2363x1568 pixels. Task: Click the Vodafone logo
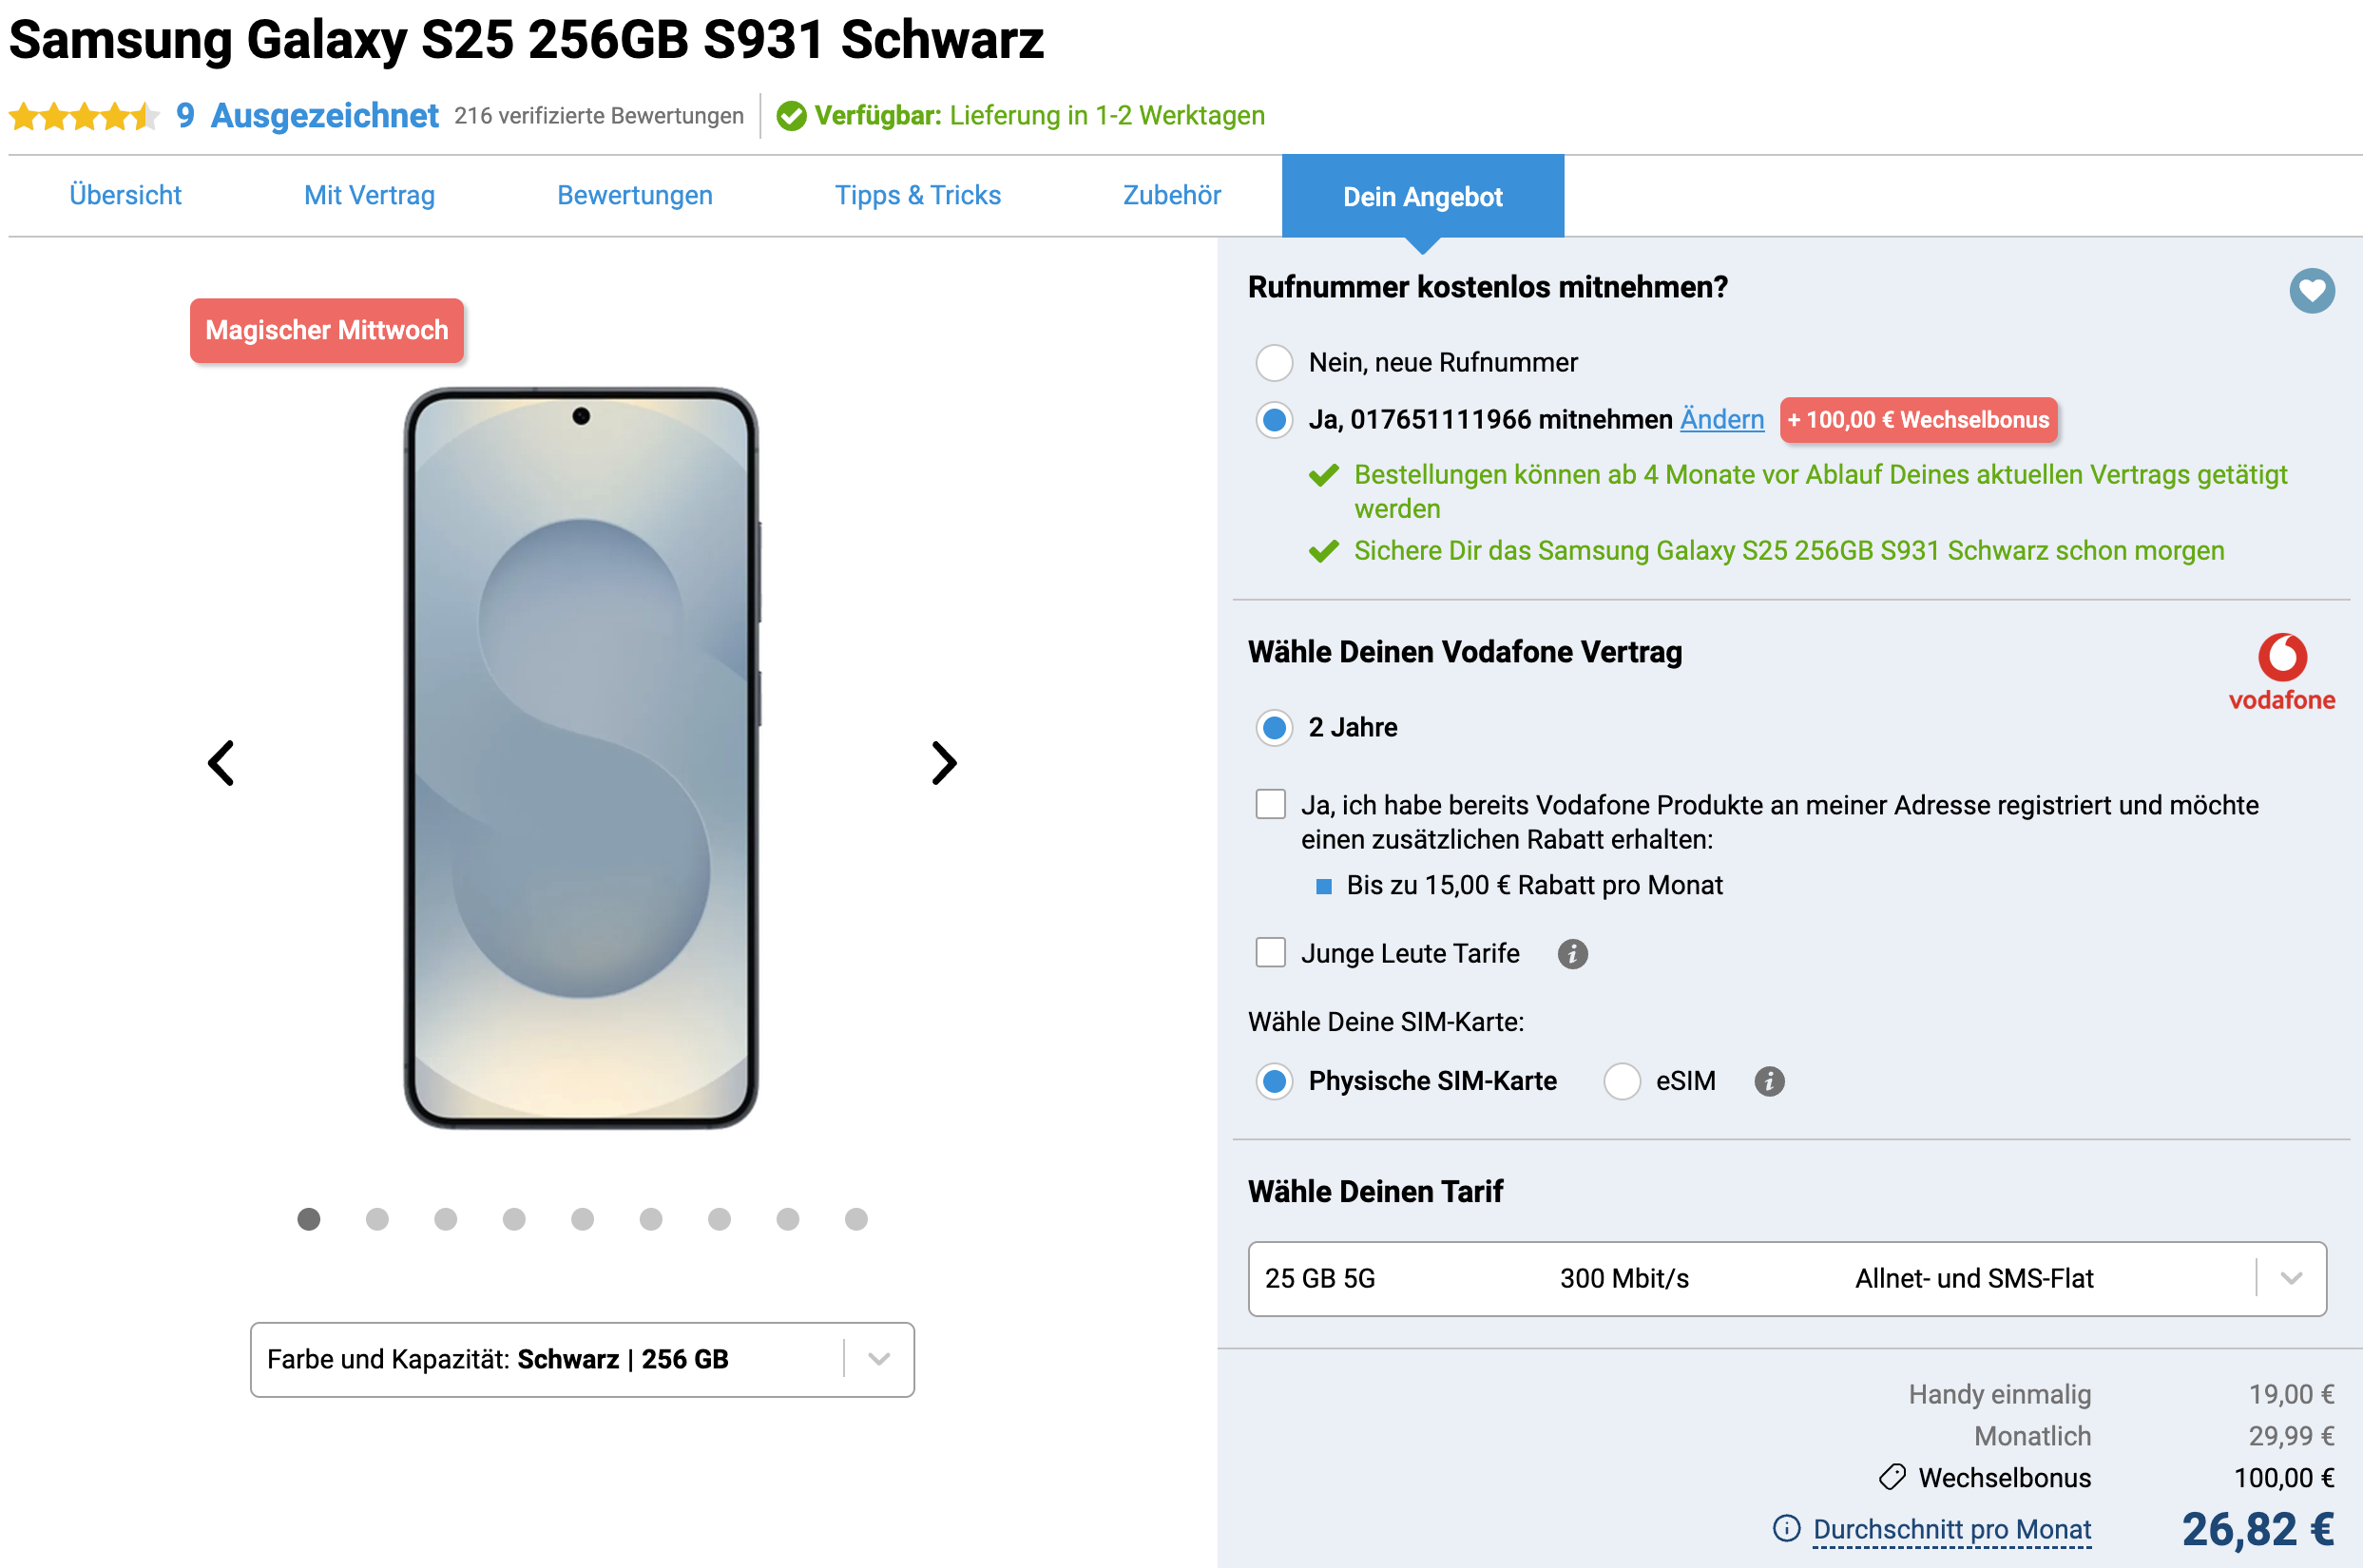[2281, 672]
